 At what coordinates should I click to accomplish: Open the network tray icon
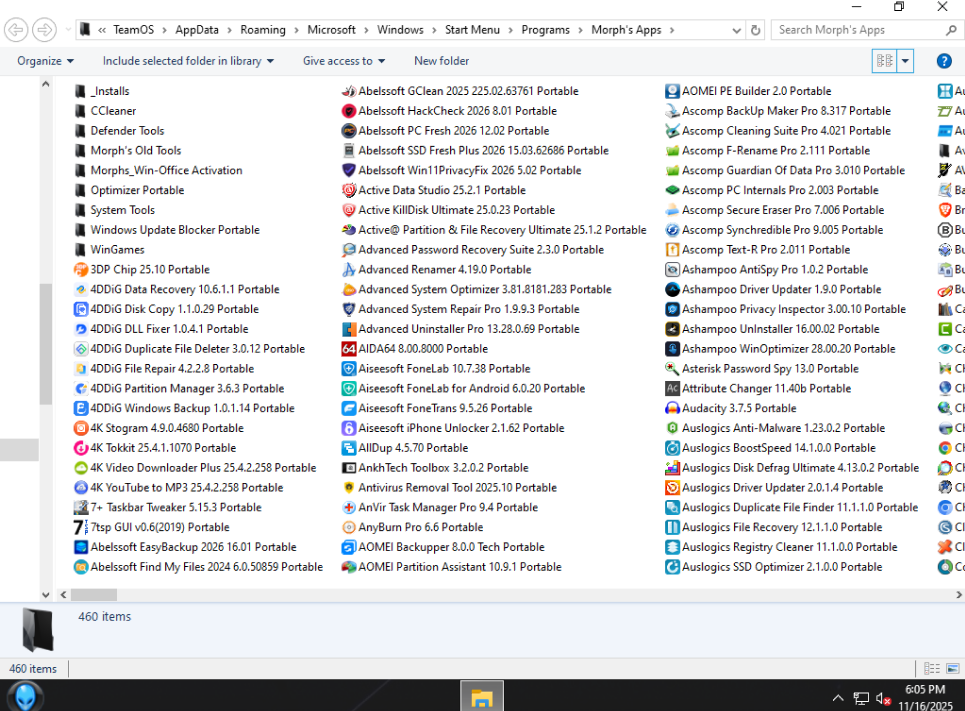[x=861, y=699]
